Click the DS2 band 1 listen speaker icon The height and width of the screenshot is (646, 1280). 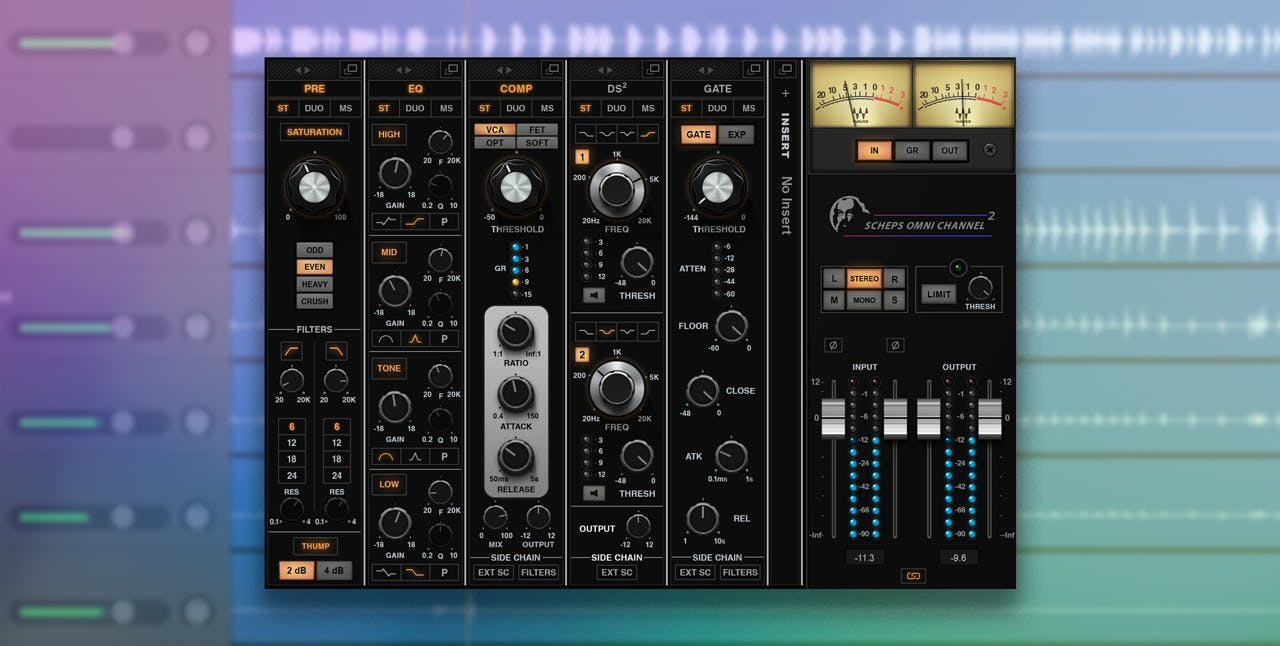coord(594,295)
